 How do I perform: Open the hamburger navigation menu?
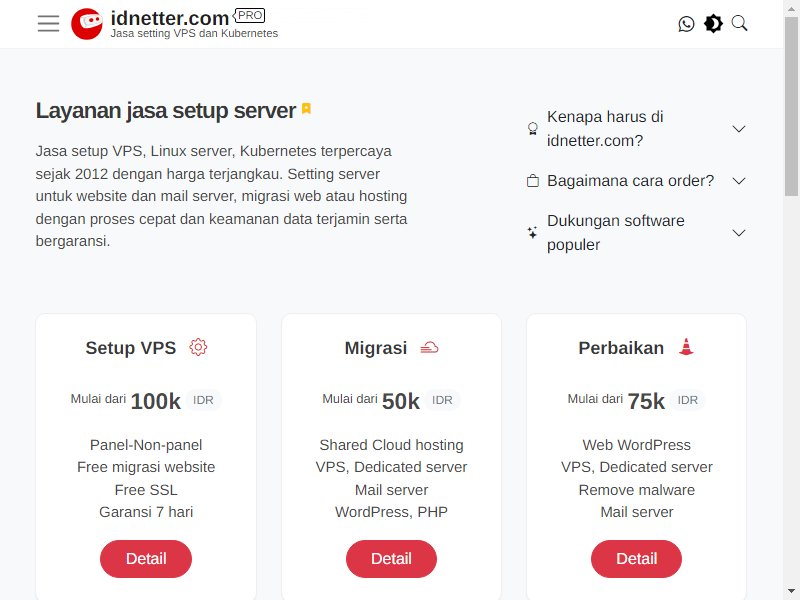click(x=48, y=23)
